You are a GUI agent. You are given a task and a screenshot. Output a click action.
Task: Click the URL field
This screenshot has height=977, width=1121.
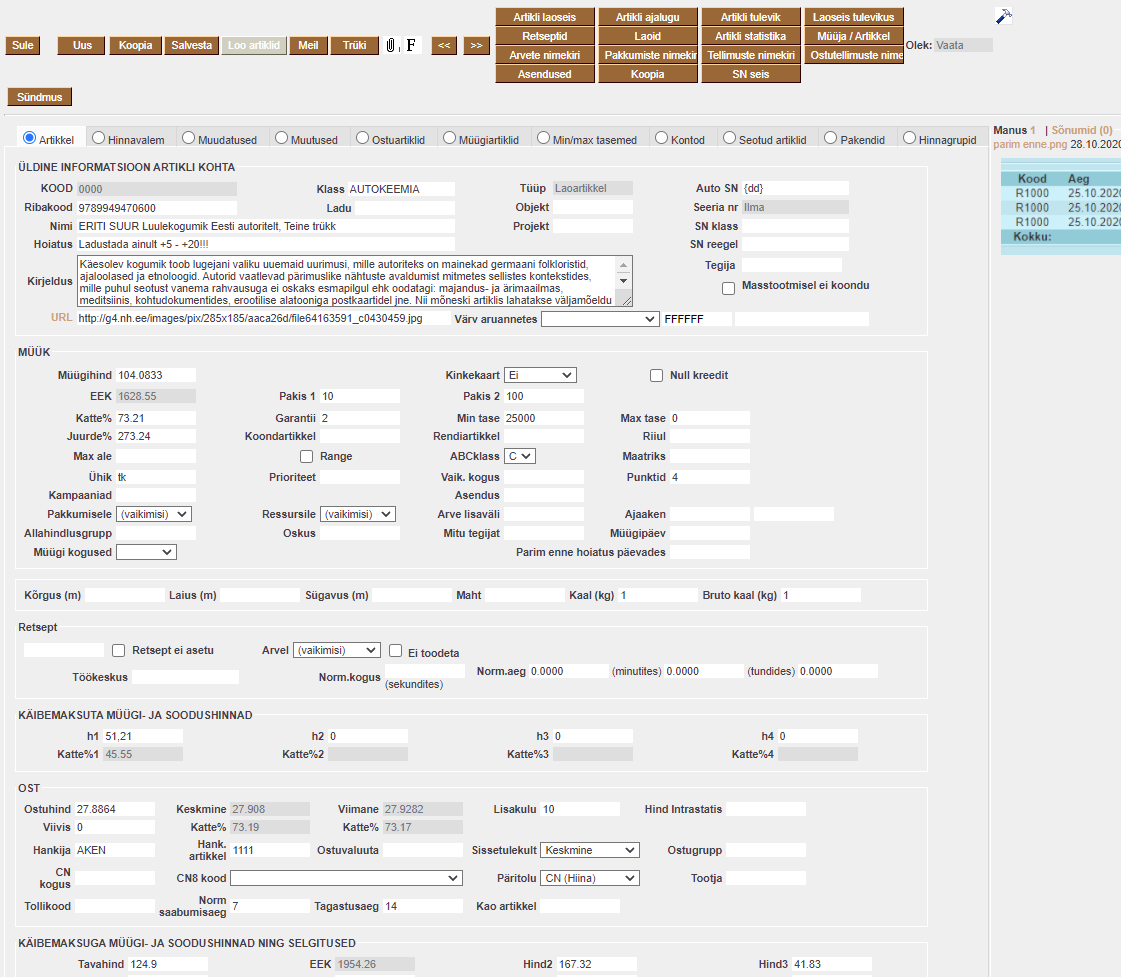coord(264,318)
